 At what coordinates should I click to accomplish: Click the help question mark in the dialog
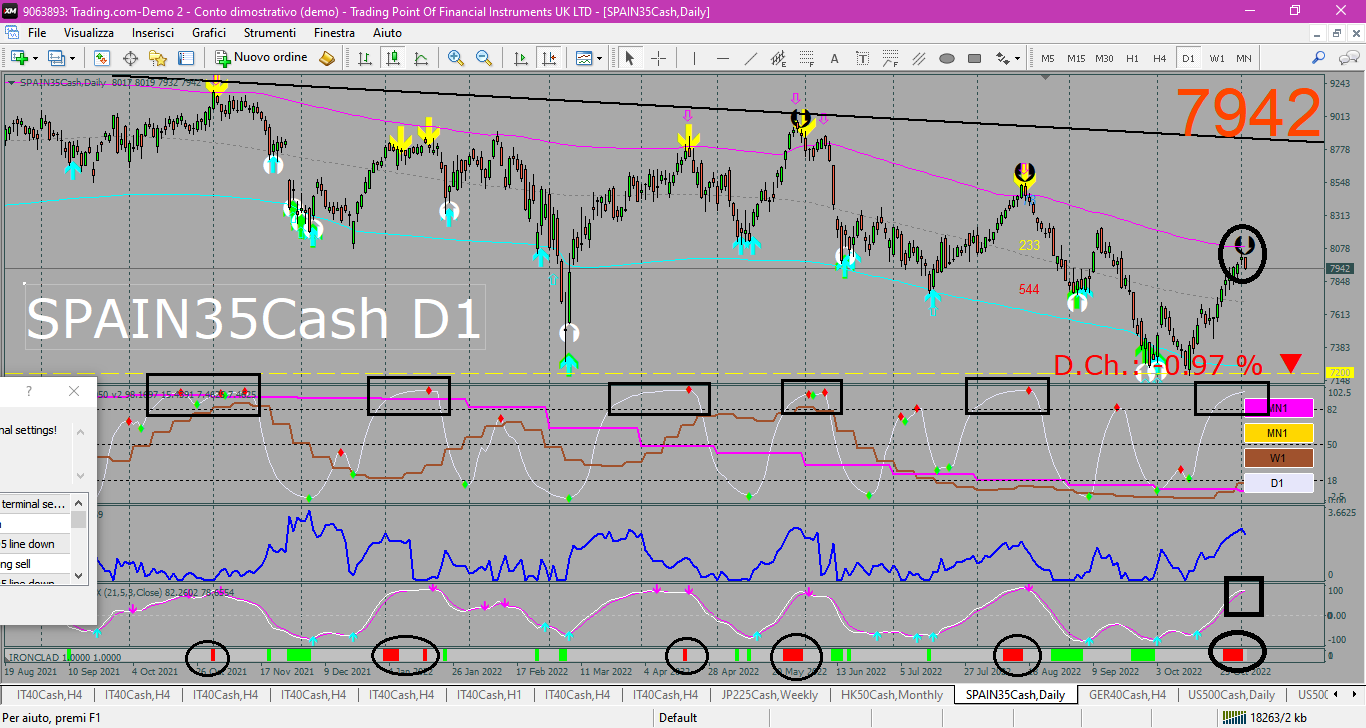29,391
